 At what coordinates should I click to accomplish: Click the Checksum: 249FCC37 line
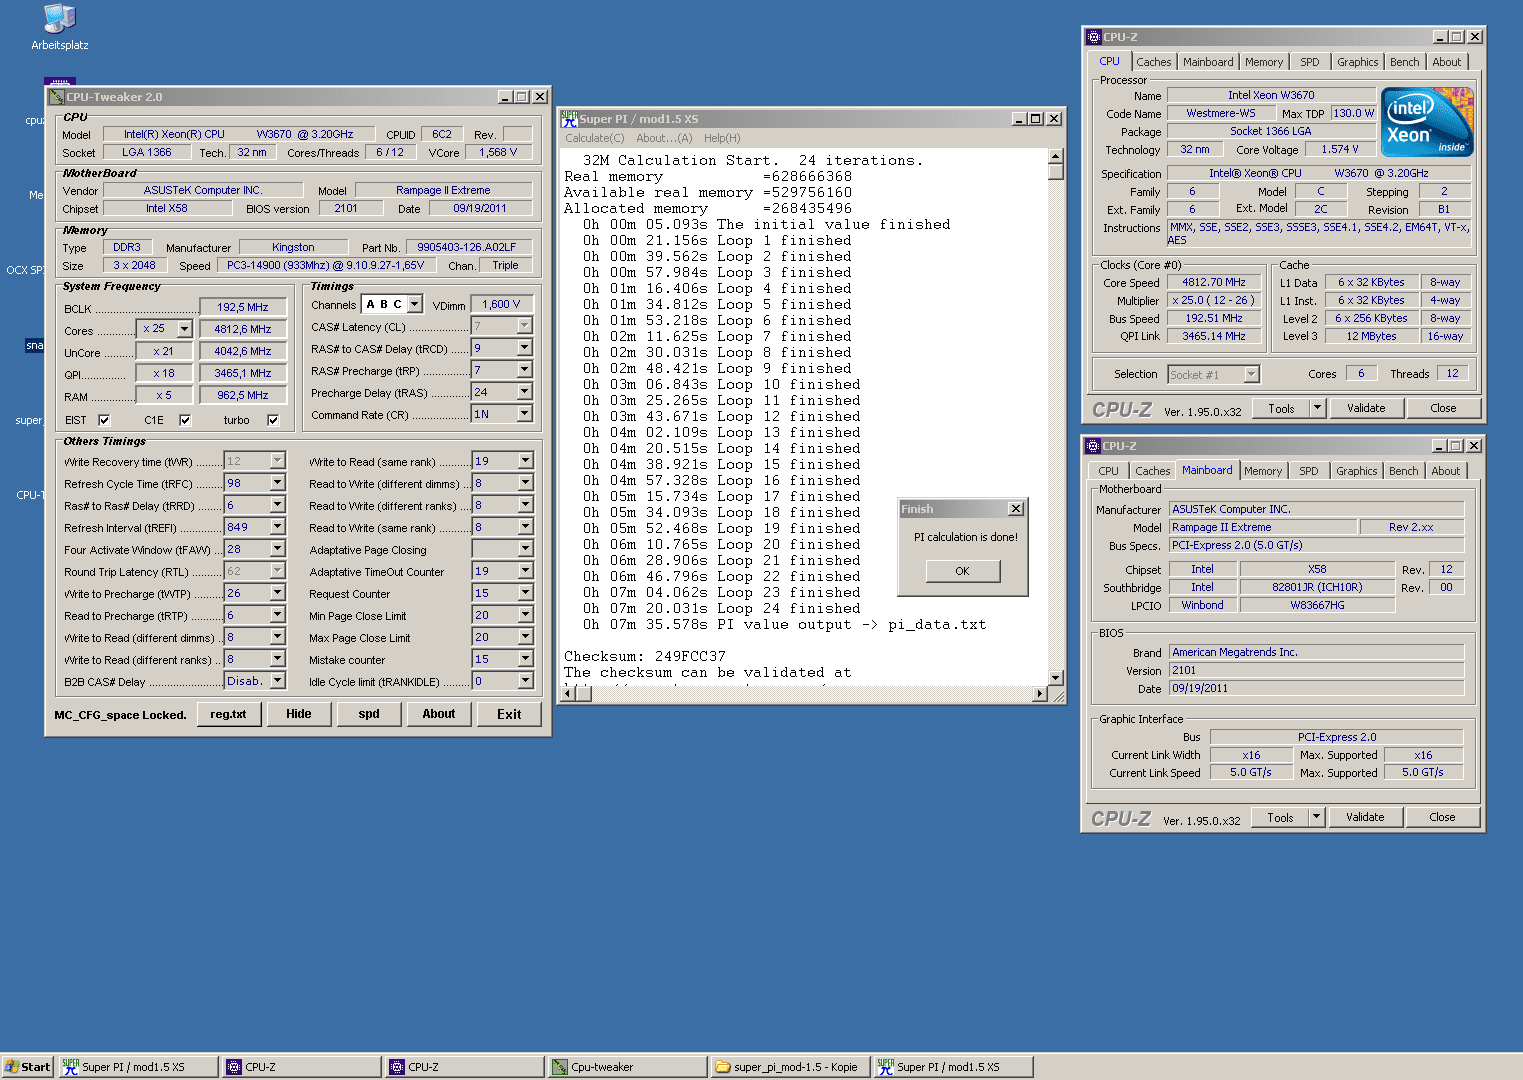(645, 656)
